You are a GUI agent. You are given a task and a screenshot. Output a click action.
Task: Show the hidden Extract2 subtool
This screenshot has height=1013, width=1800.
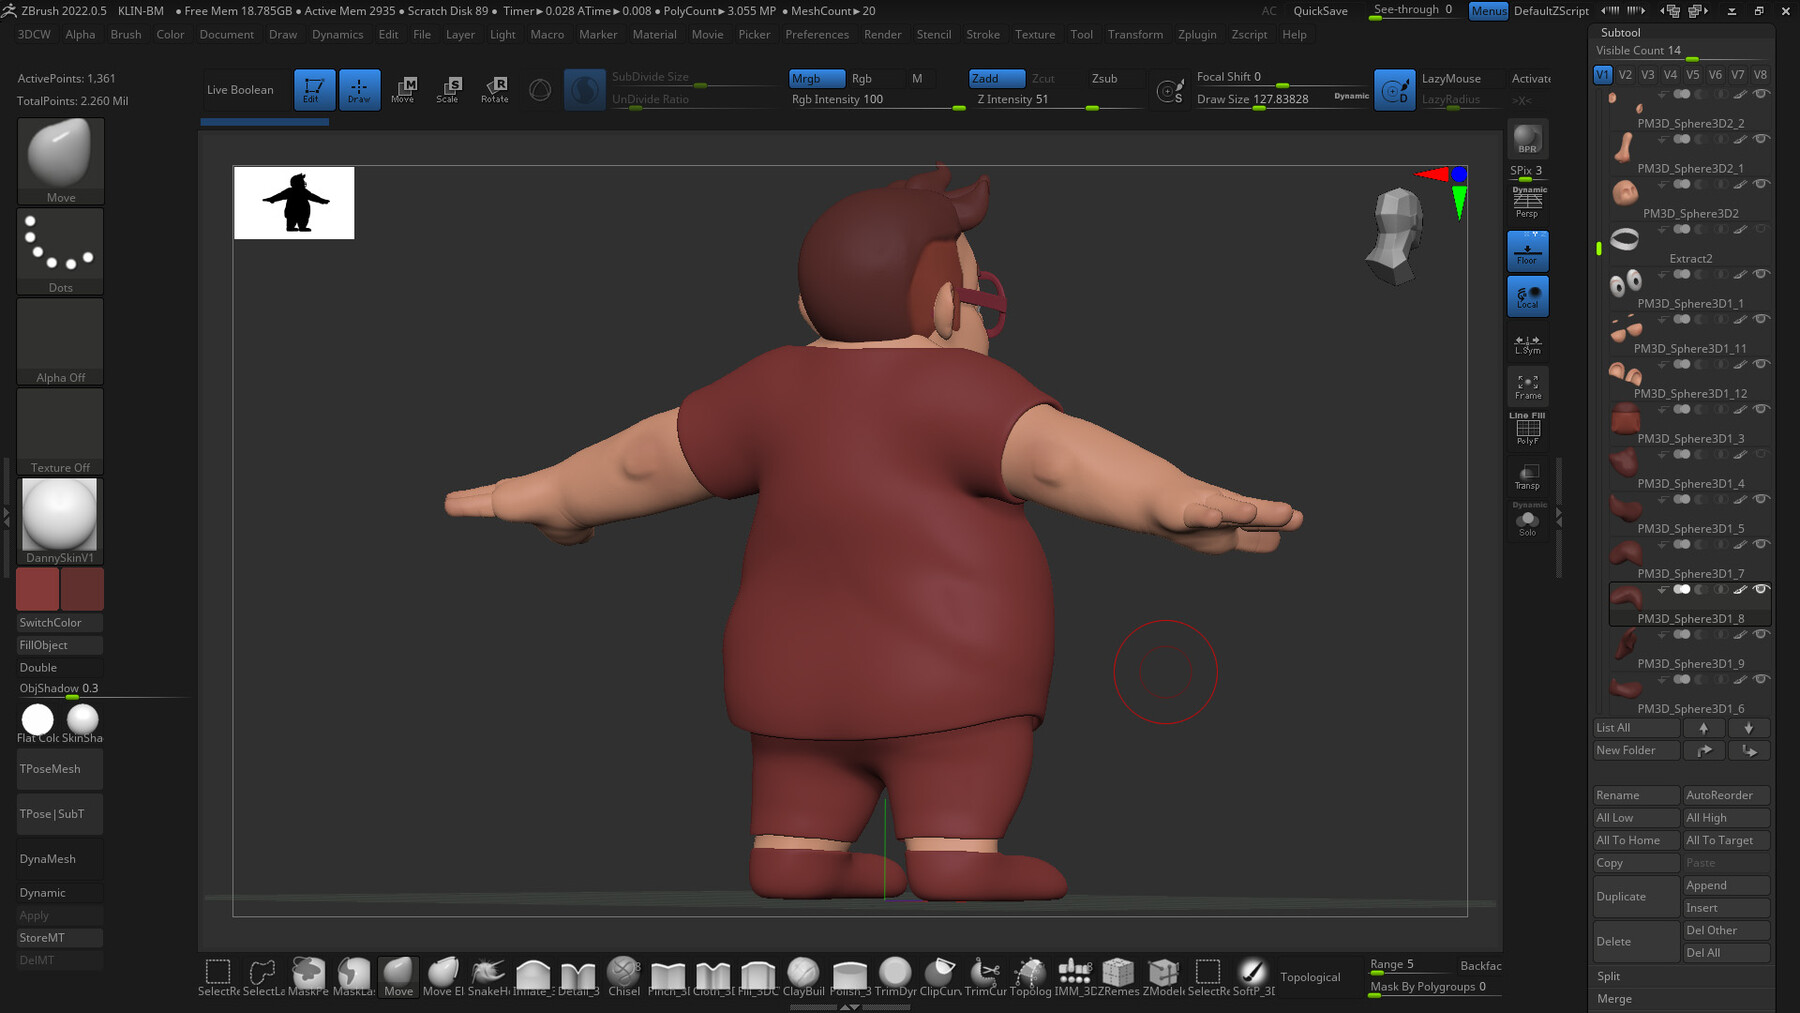1761,228
